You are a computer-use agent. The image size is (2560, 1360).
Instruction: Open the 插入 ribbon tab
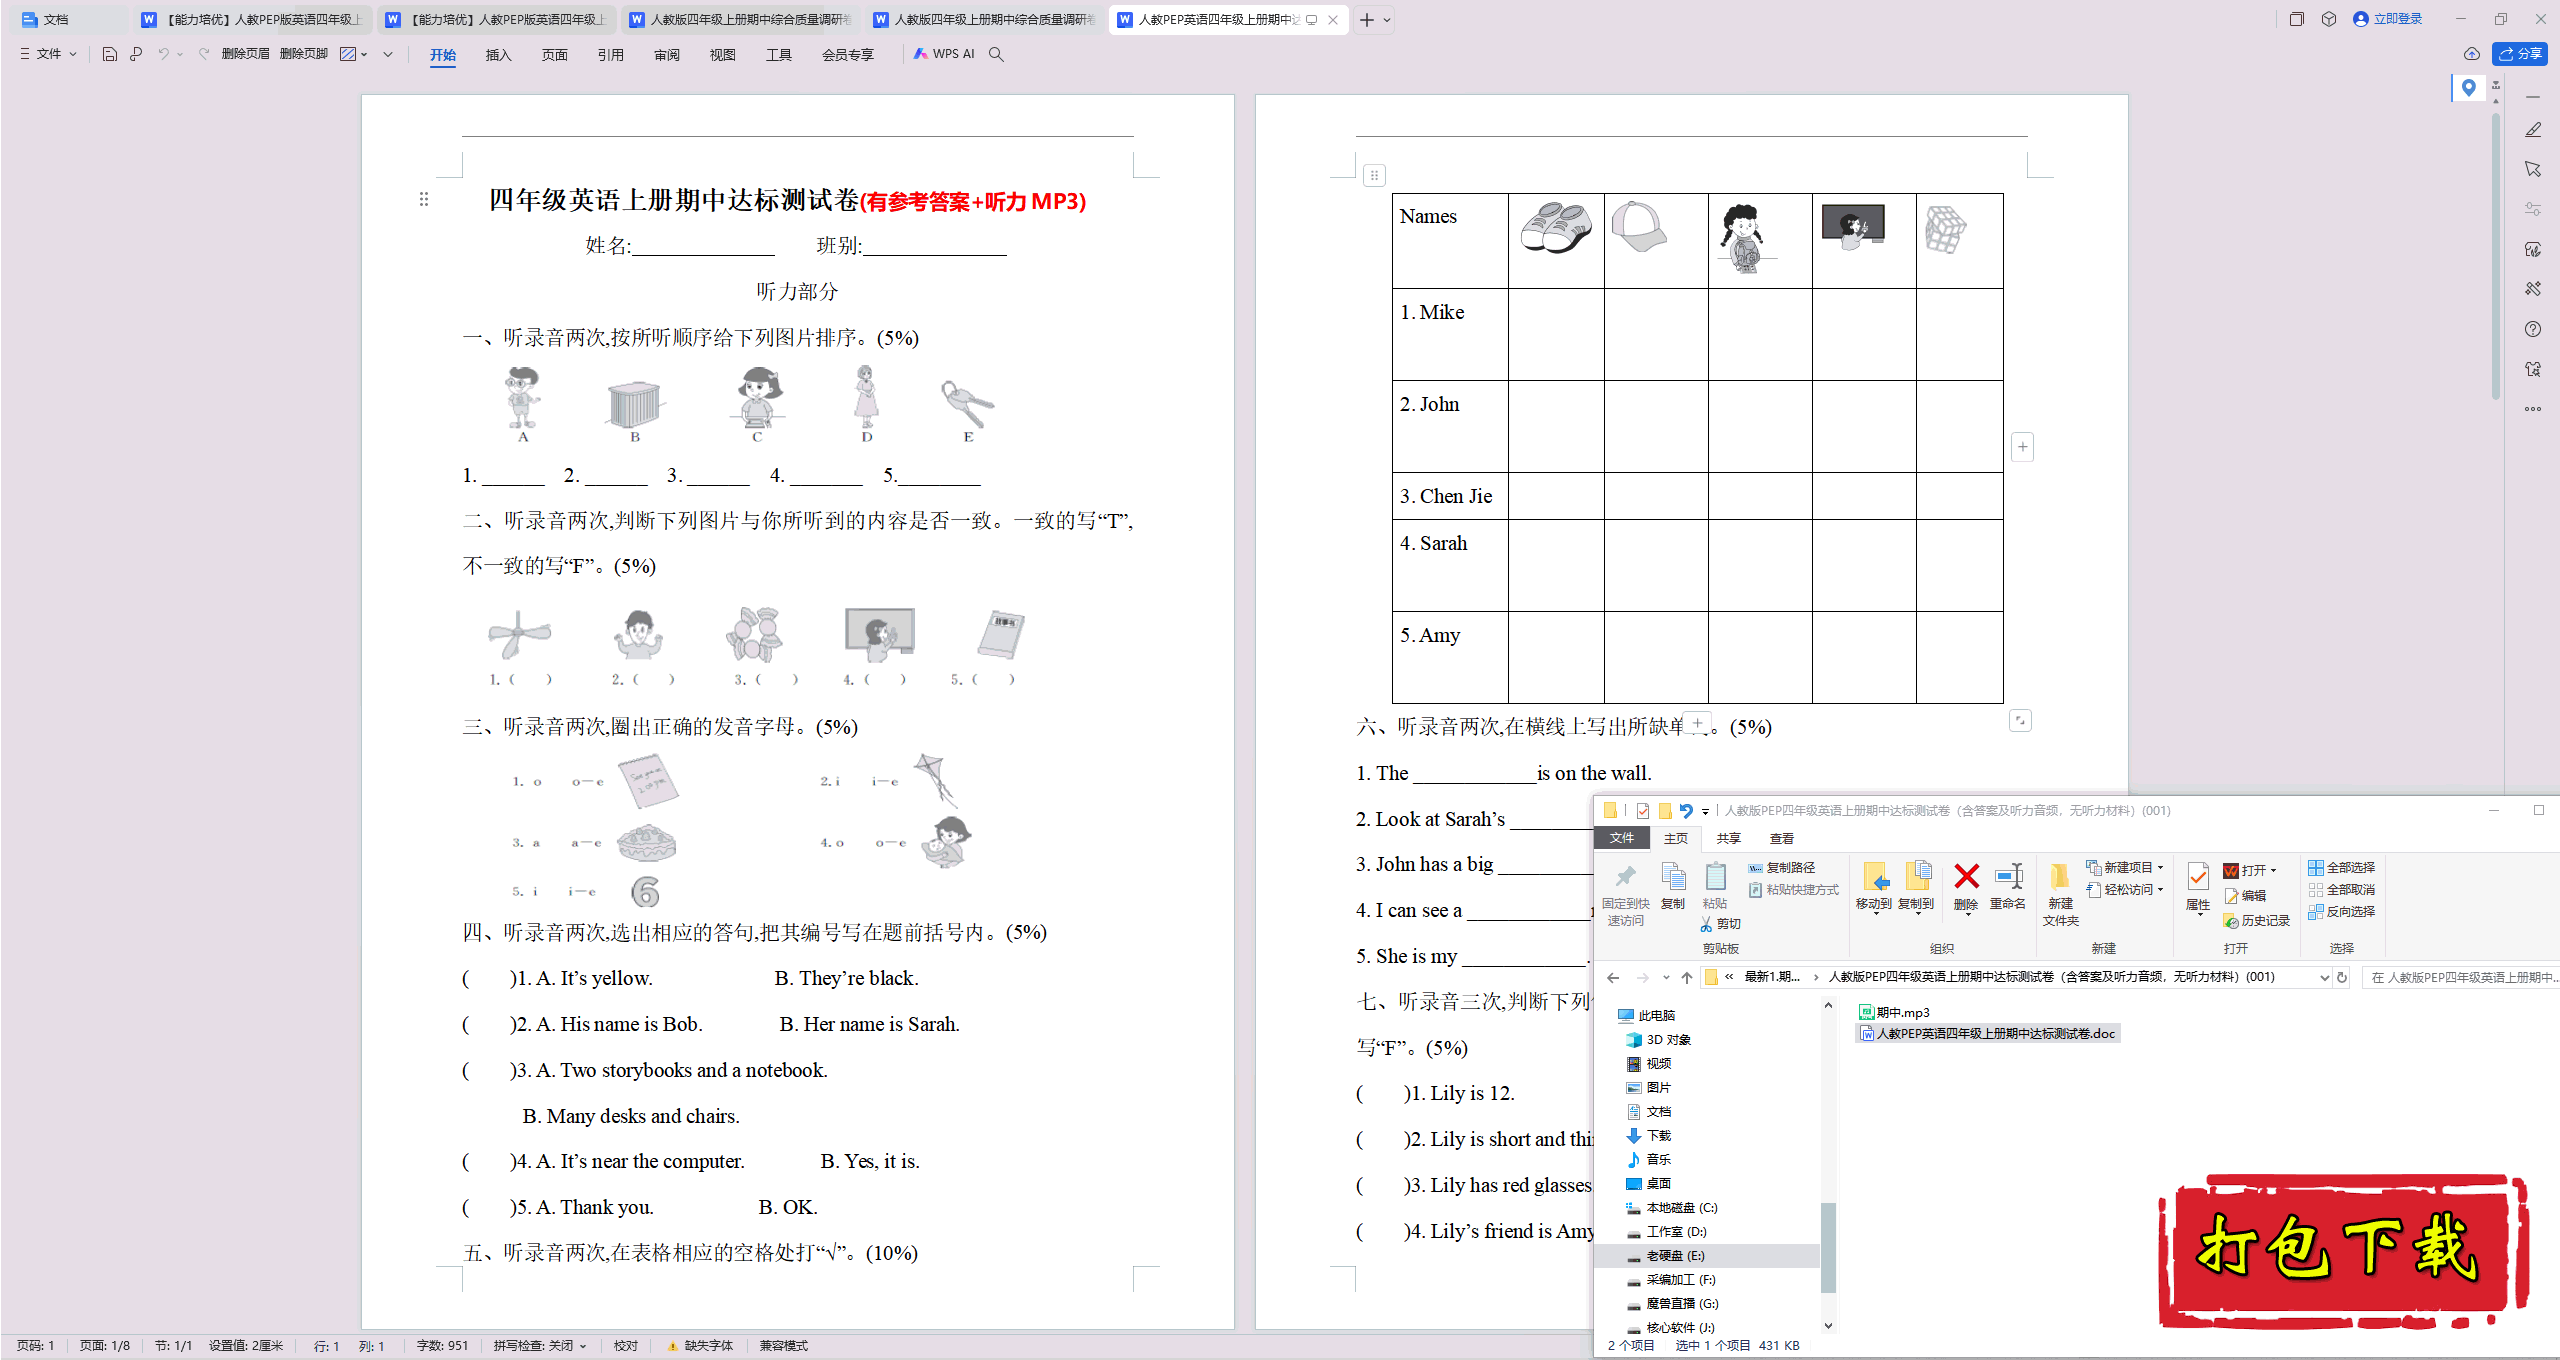(x=498, y=55)
